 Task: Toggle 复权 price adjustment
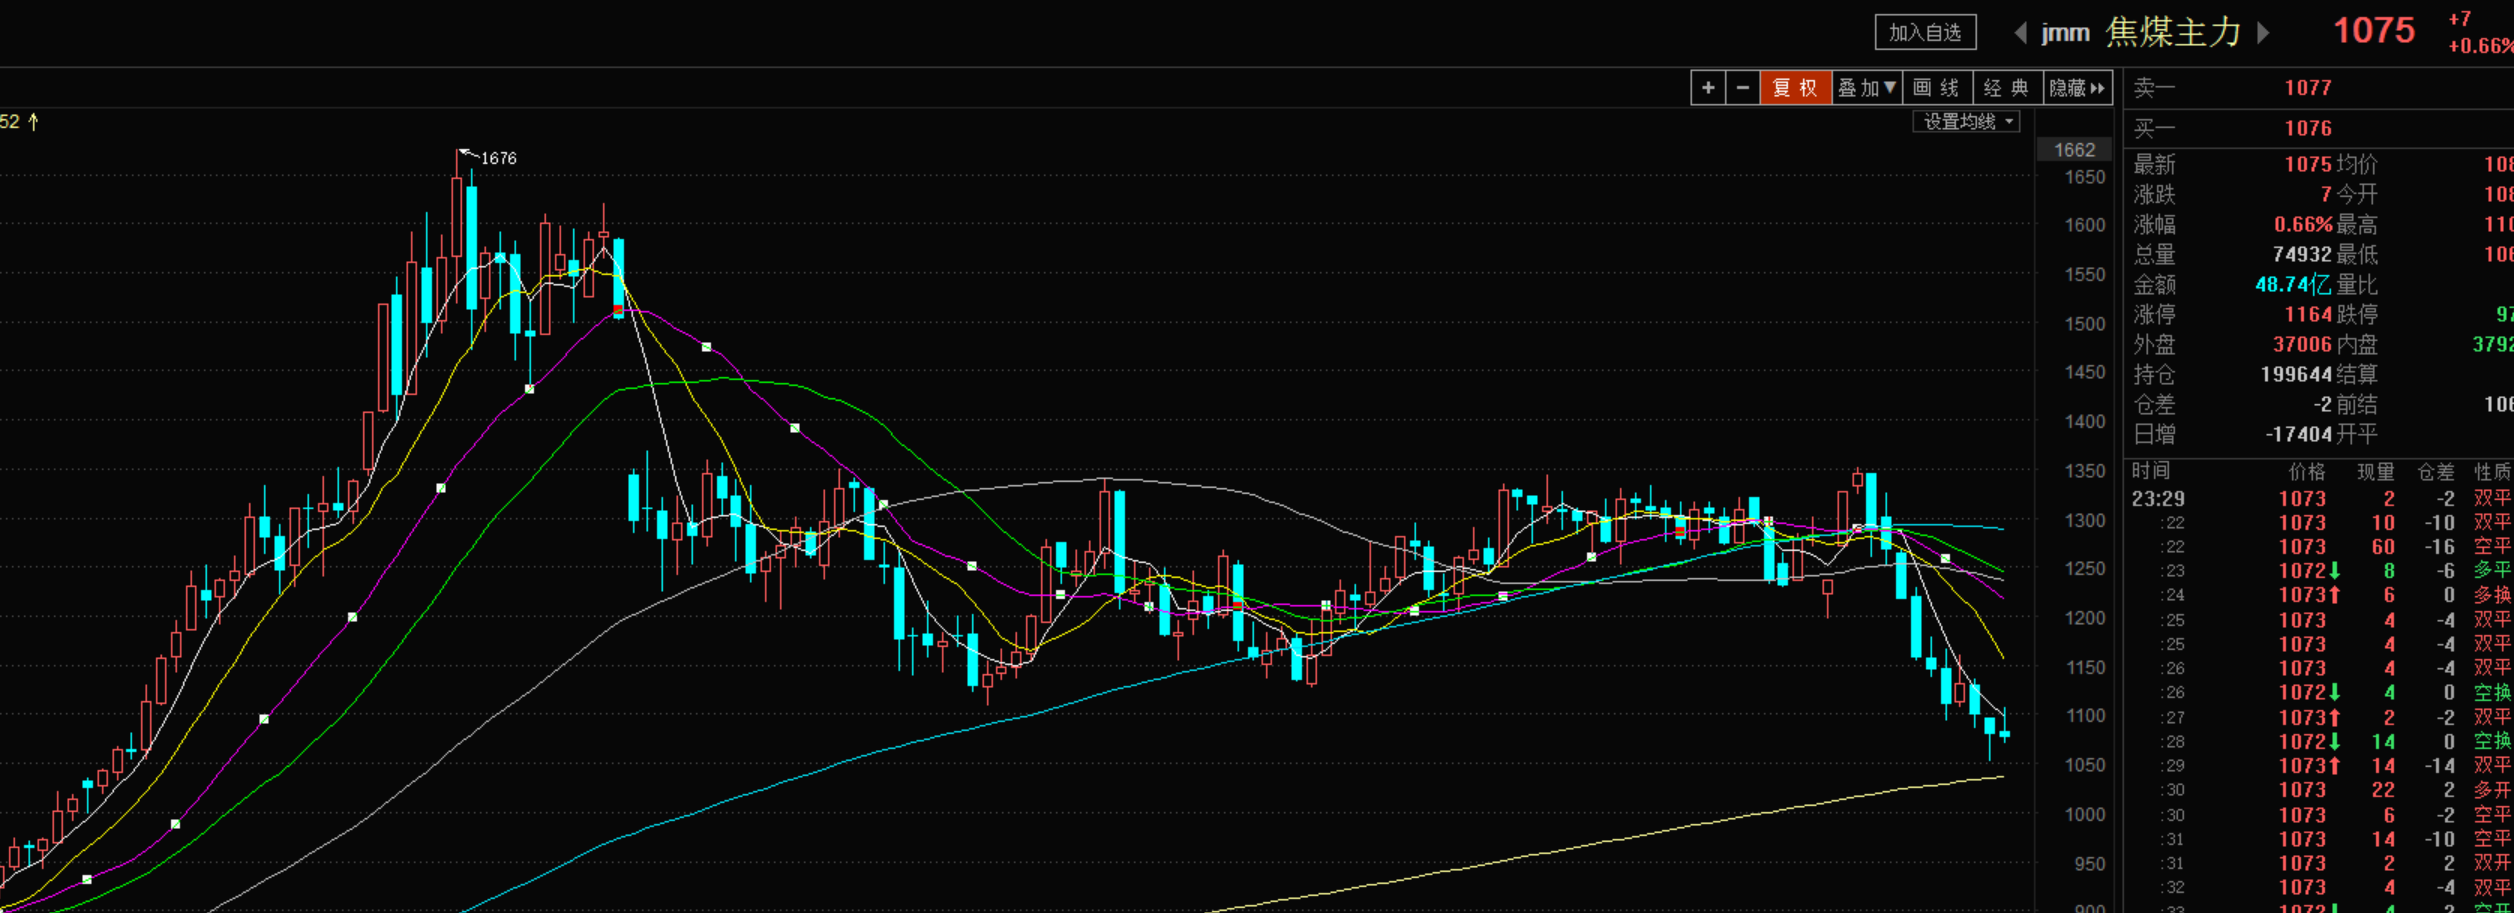click(x=1796, y=88)
